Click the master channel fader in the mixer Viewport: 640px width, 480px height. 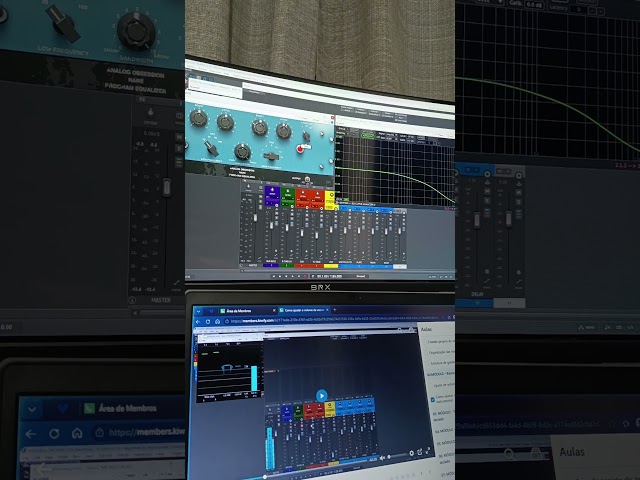pyautogui.click(x=256, y=218)
